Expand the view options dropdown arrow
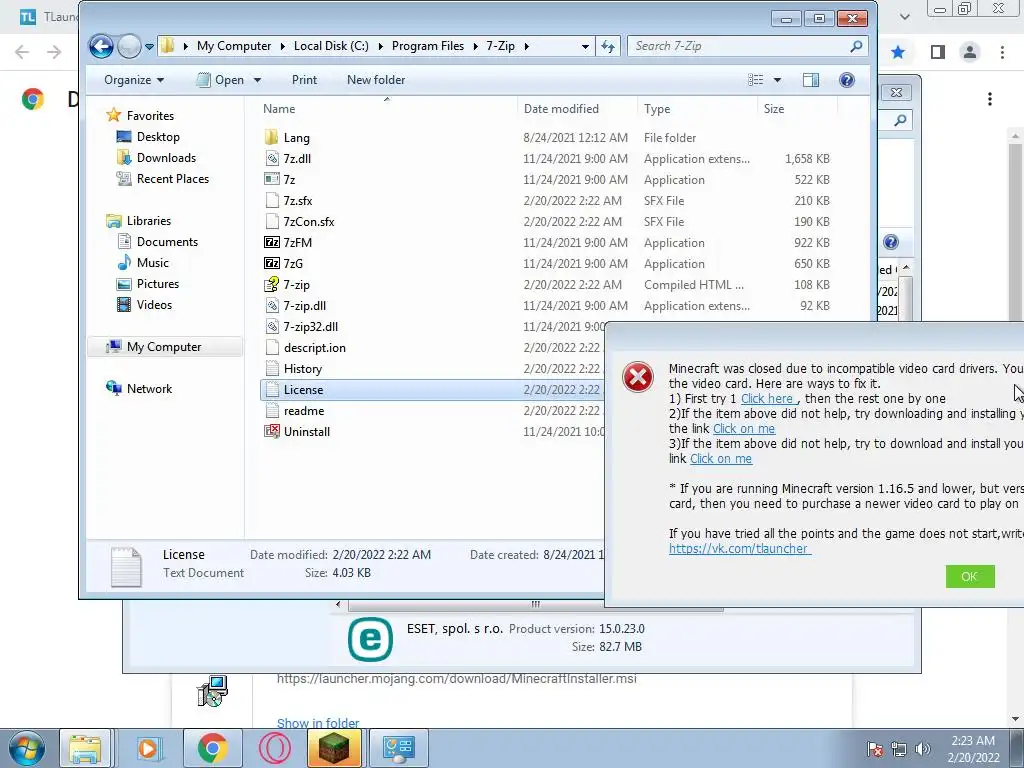This screenshot has height=768, width=1024. (x=777, y=80)
